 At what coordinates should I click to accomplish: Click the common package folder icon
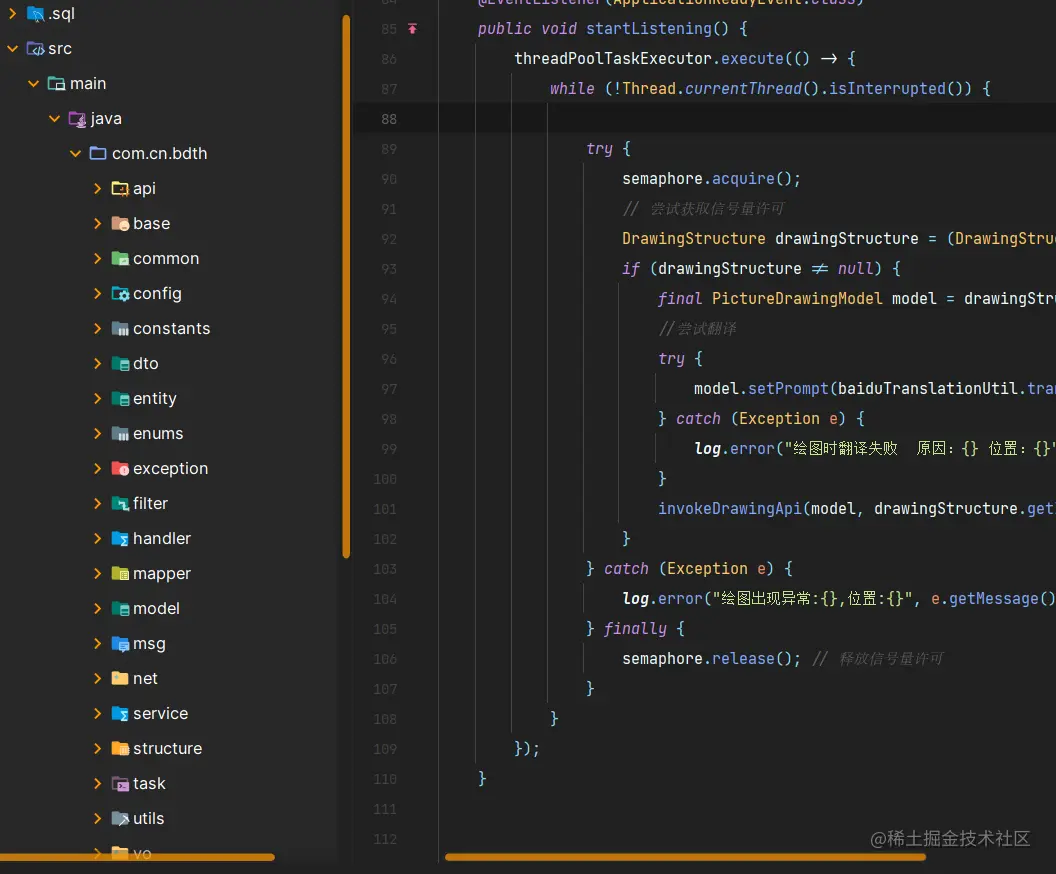tap(120, 259)
